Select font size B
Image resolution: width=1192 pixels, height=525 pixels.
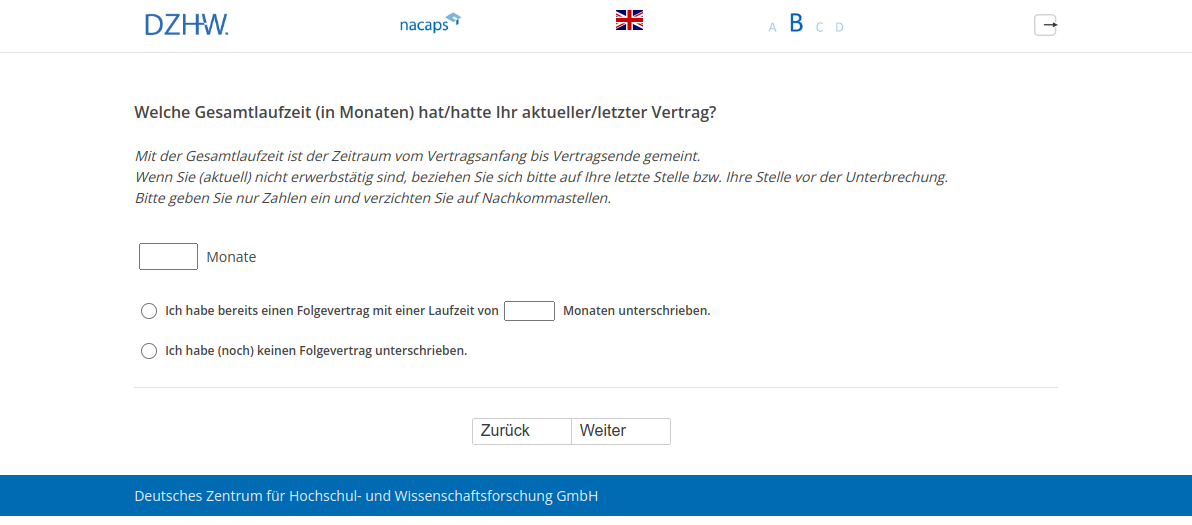pyautogui.click(x=796, y=23)
